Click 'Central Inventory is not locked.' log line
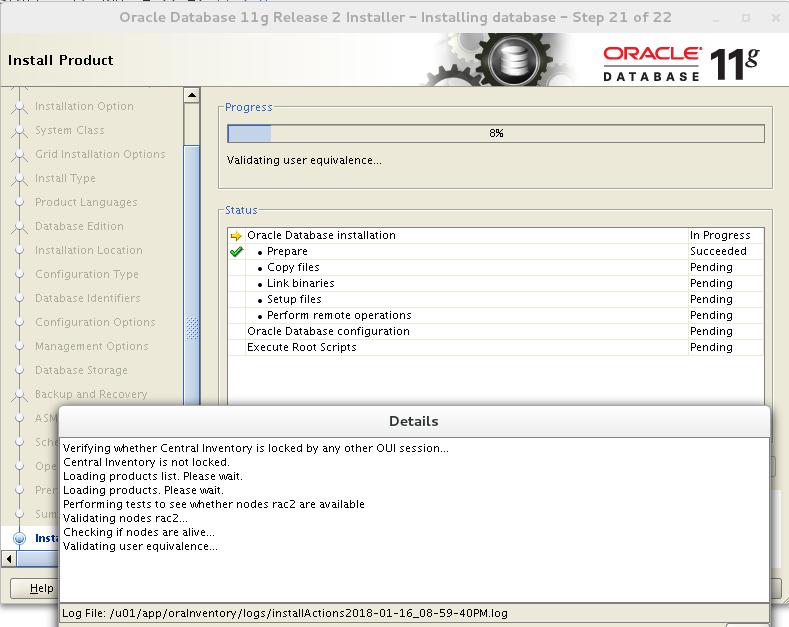Screen dimensions: 789x627 [146, 462]
